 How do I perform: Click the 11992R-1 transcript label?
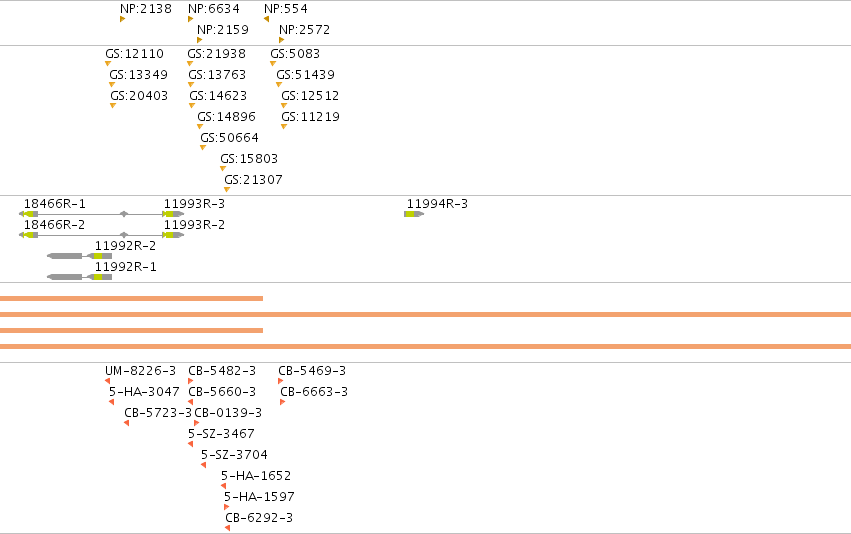pyautogui.click(x=125, y=267)
